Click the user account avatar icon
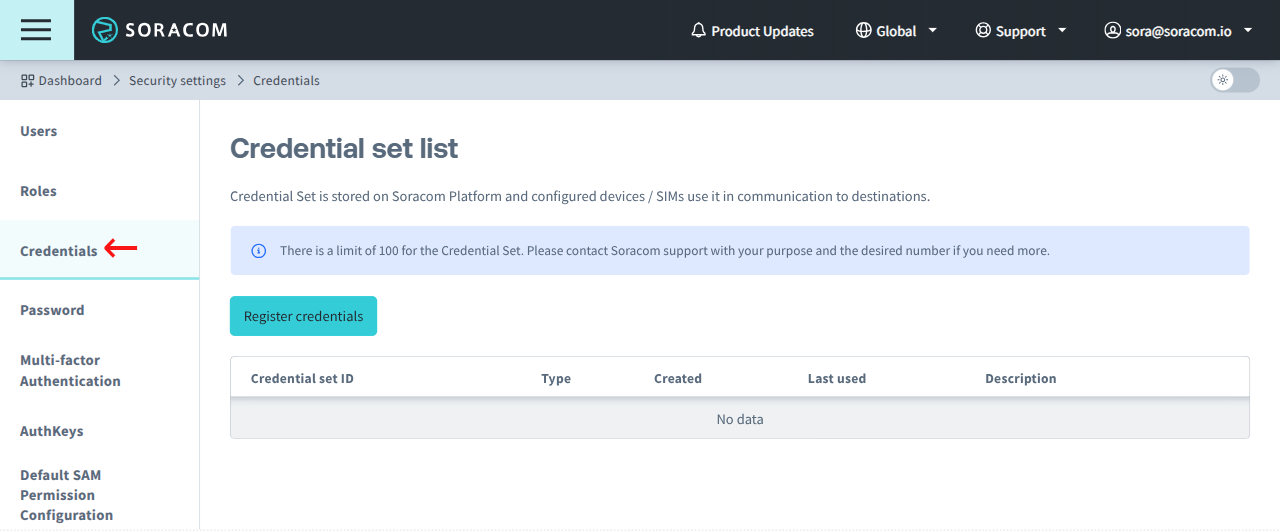 coord(1112,31)
